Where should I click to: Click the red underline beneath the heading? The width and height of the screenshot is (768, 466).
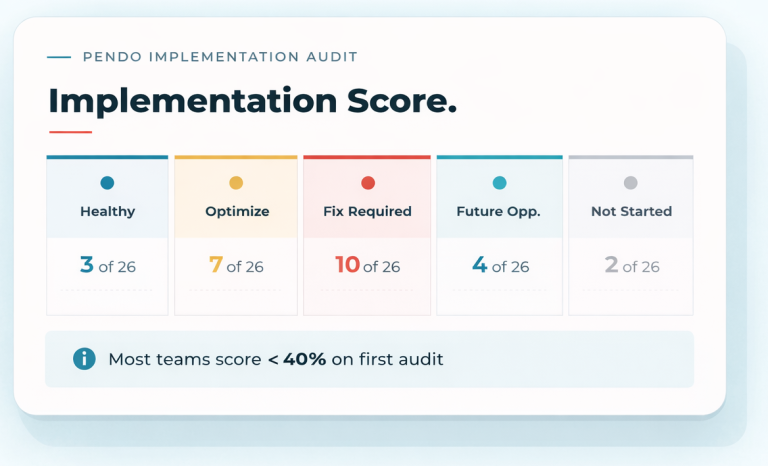point(70,132)
